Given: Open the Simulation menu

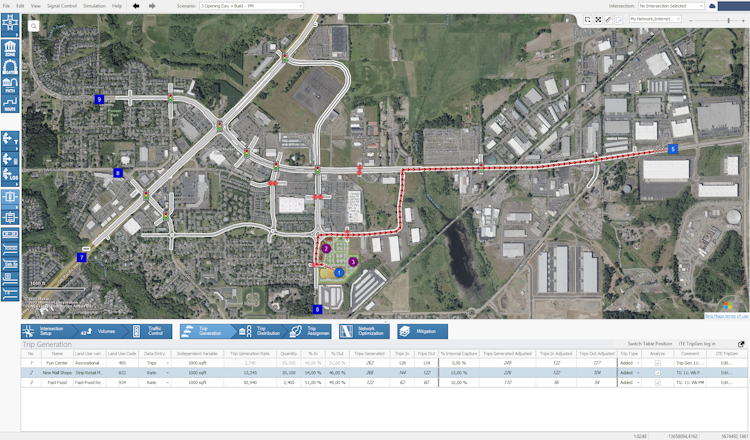Looking at the screenshot, I should 94,6.
